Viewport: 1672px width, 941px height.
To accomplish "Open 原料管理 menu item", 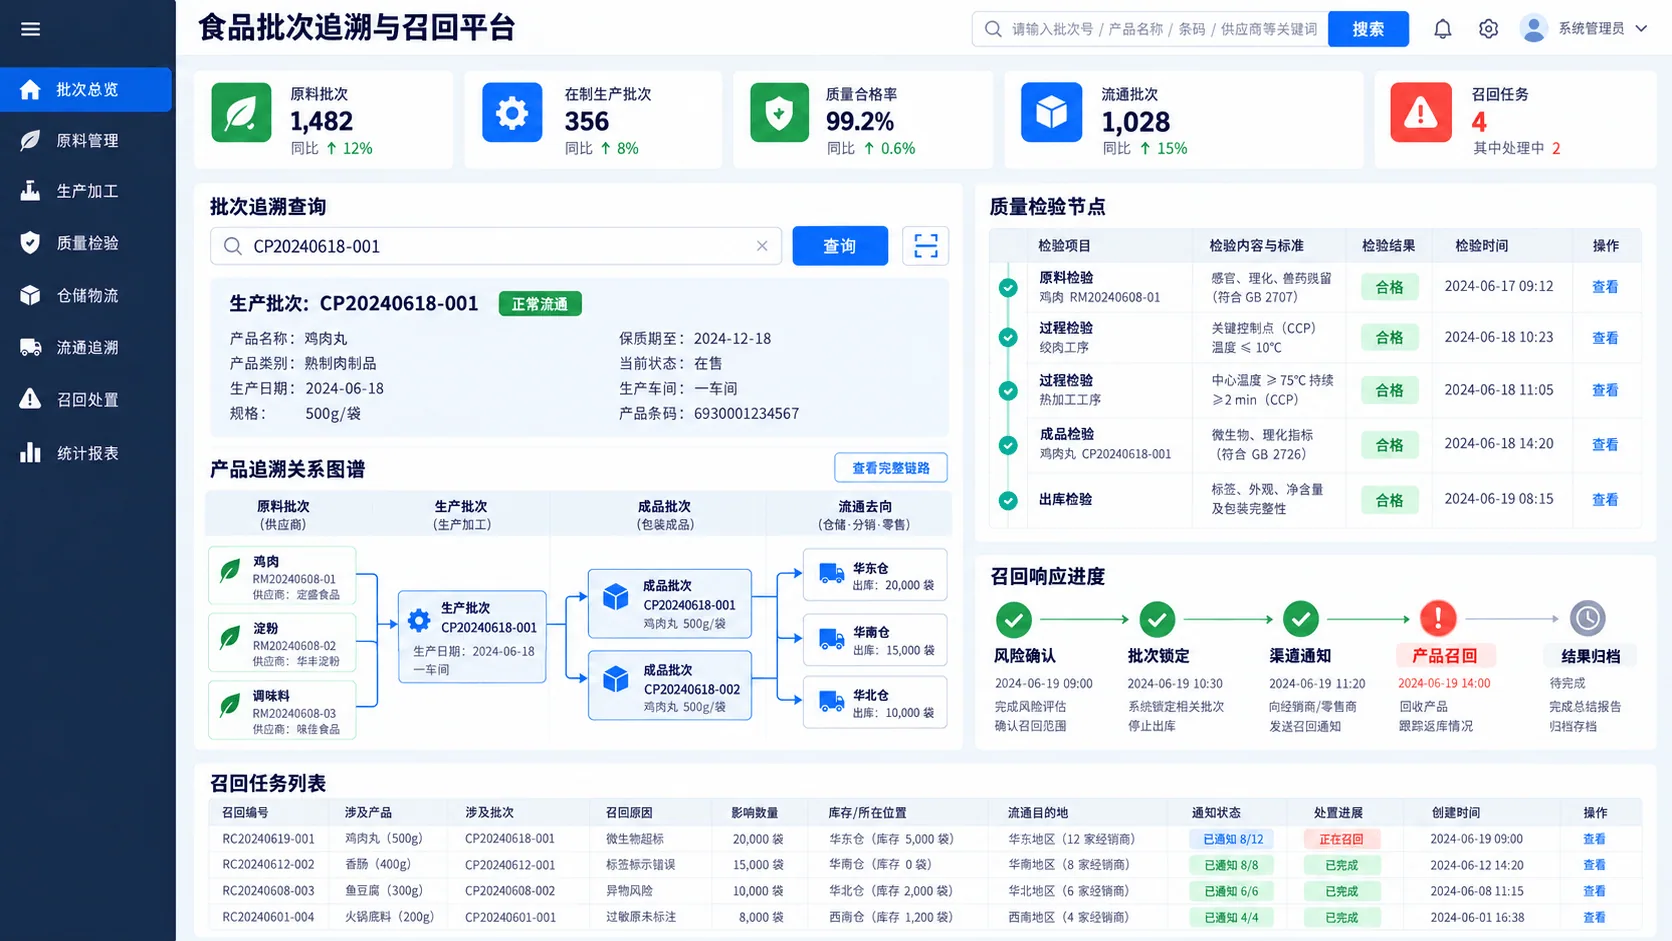I will pyautogui.click(x=86, y=141).
